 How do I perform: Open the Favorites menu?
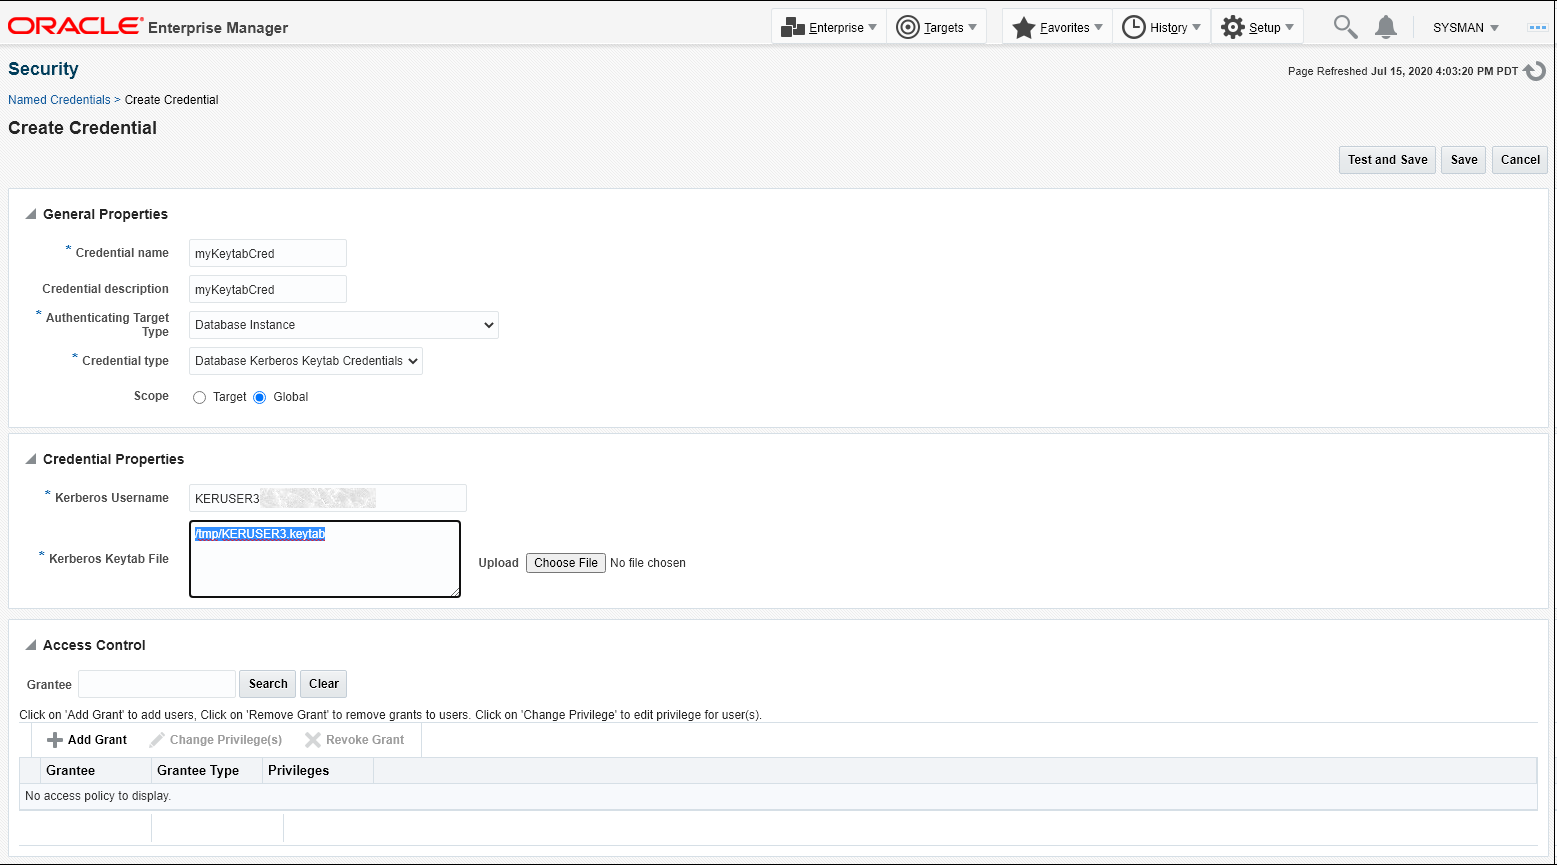coord(1058,27)
